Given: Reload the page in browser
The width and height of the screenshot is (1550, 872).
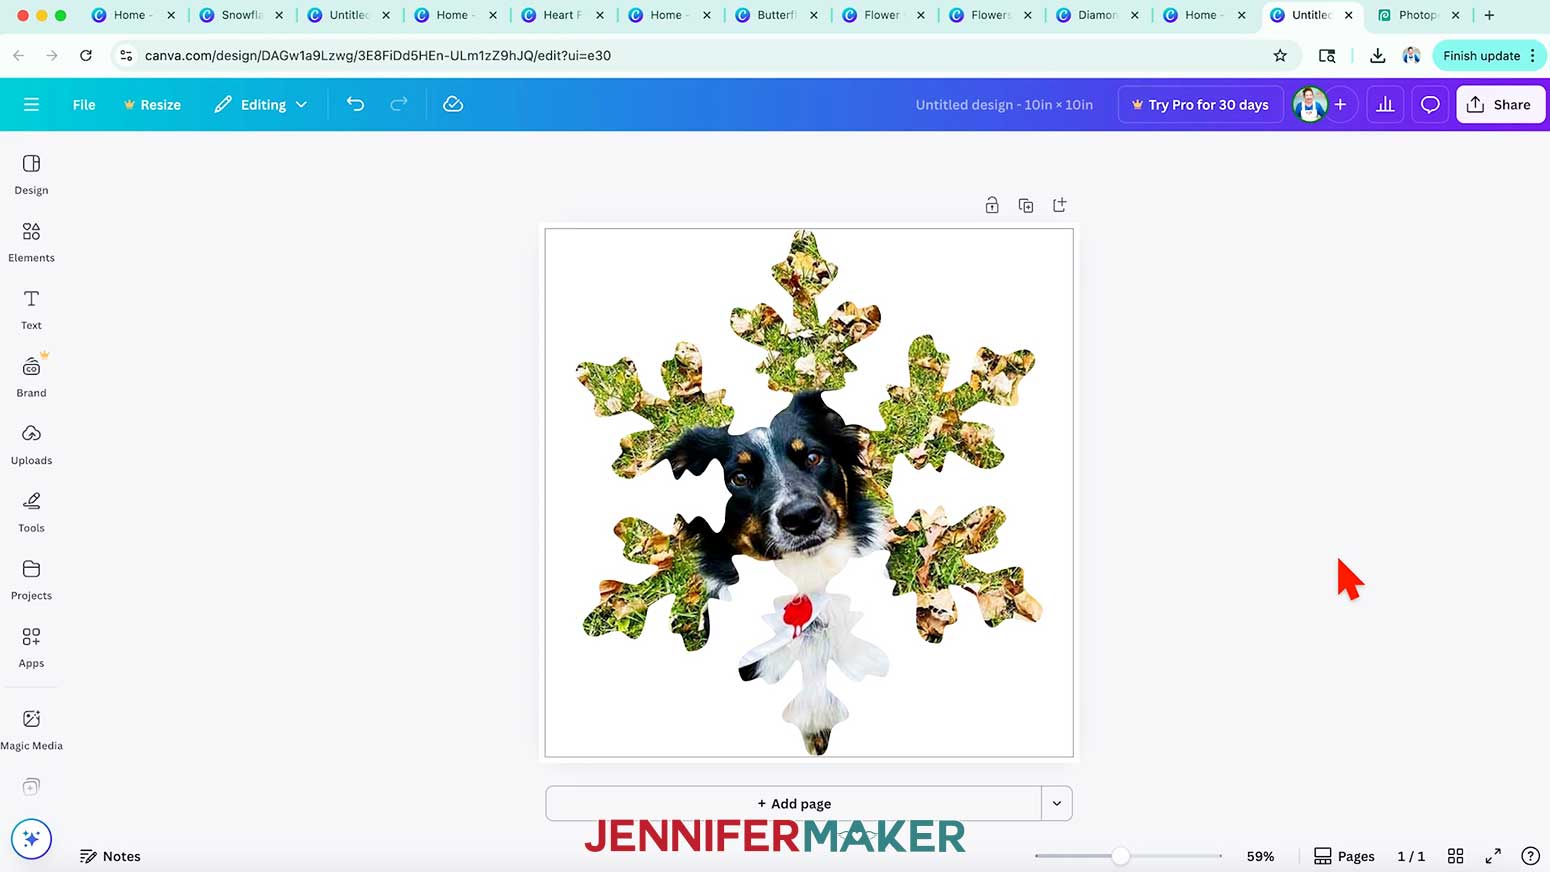Looking at the screenshot, I should (x=86, y=55).
